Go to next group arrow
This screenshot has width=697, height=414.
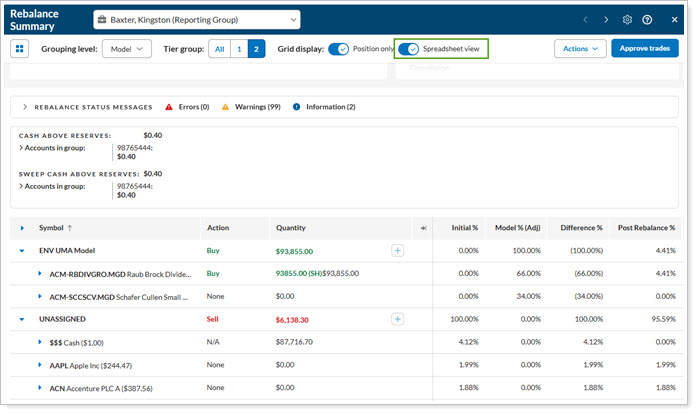606,20
